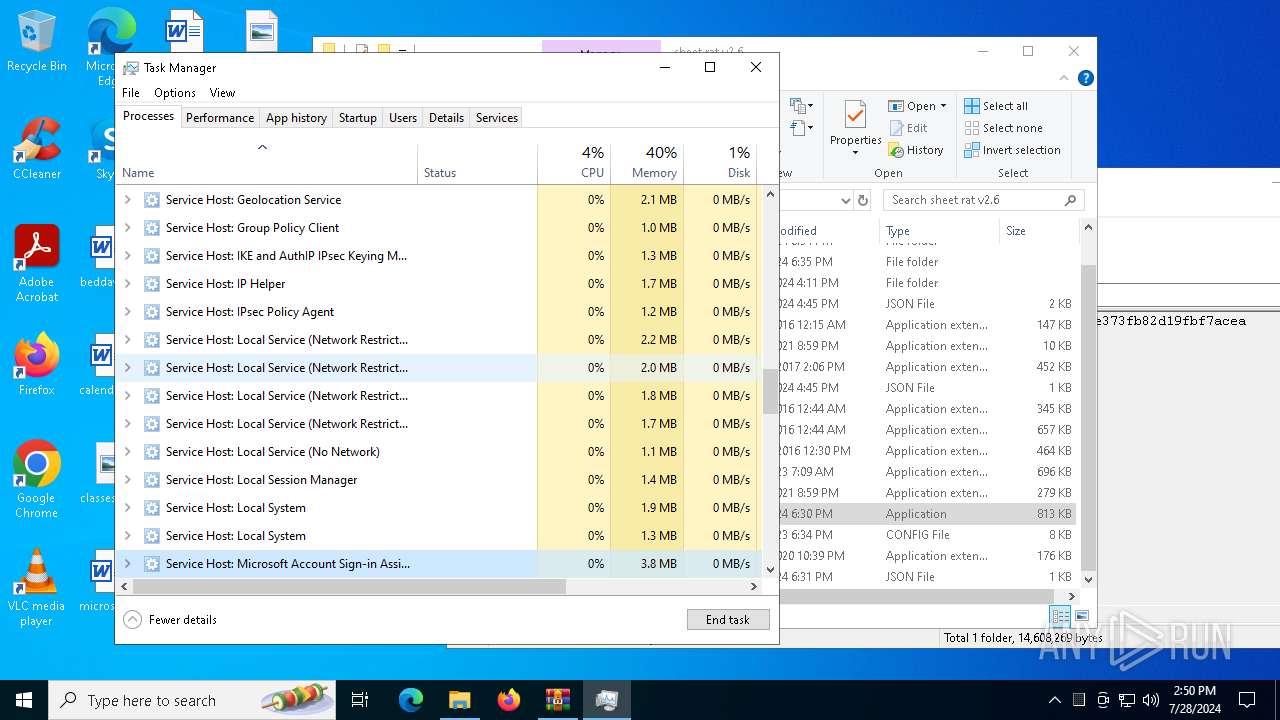Expand Service Host: Microsoft Account Sign-in row
Image resolution: width=1280 pixels, height=720 pixels.
click(127, 564)
